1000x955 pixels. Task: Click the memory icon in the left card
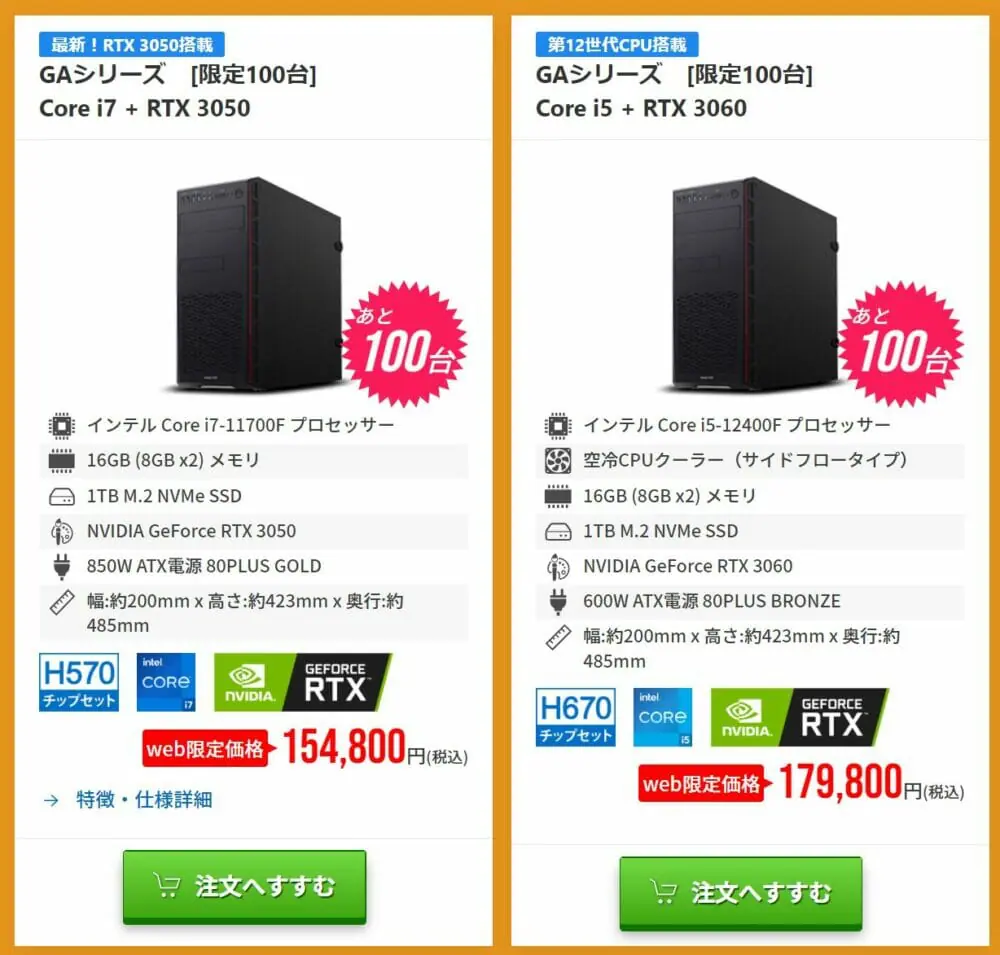pos(62,461)
